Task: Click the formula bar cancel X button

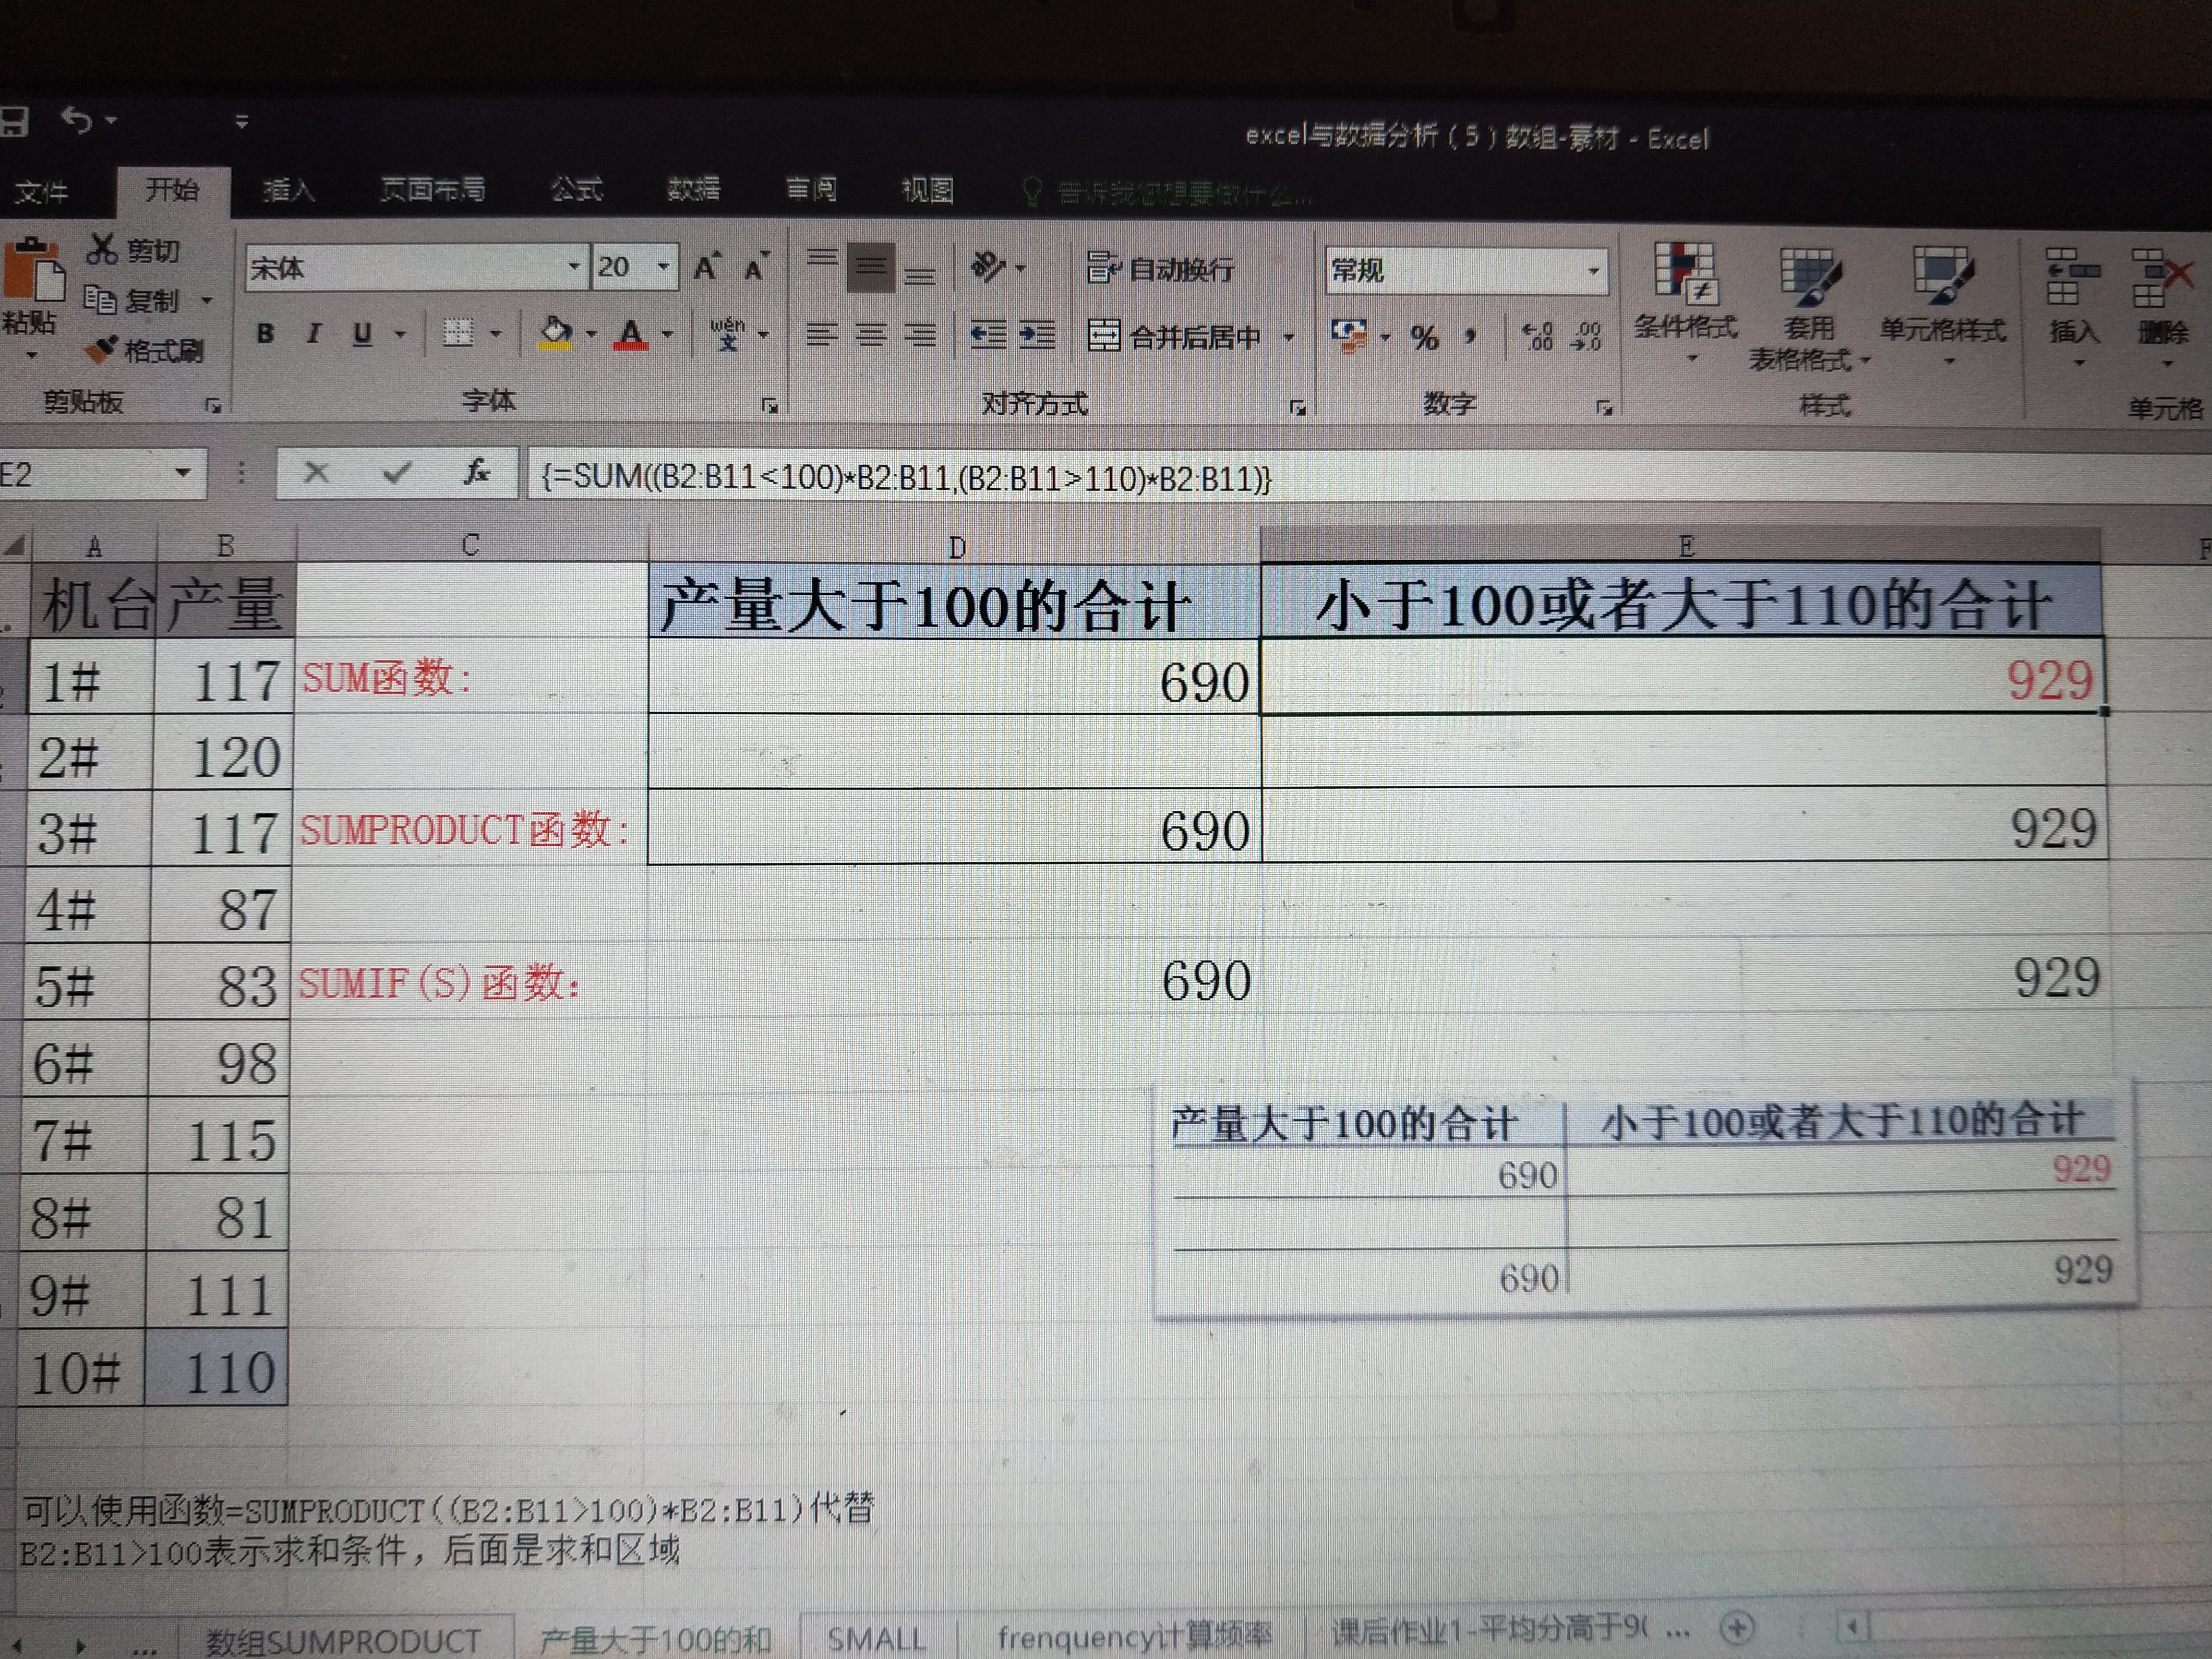Action: click(x=316, y=472)
